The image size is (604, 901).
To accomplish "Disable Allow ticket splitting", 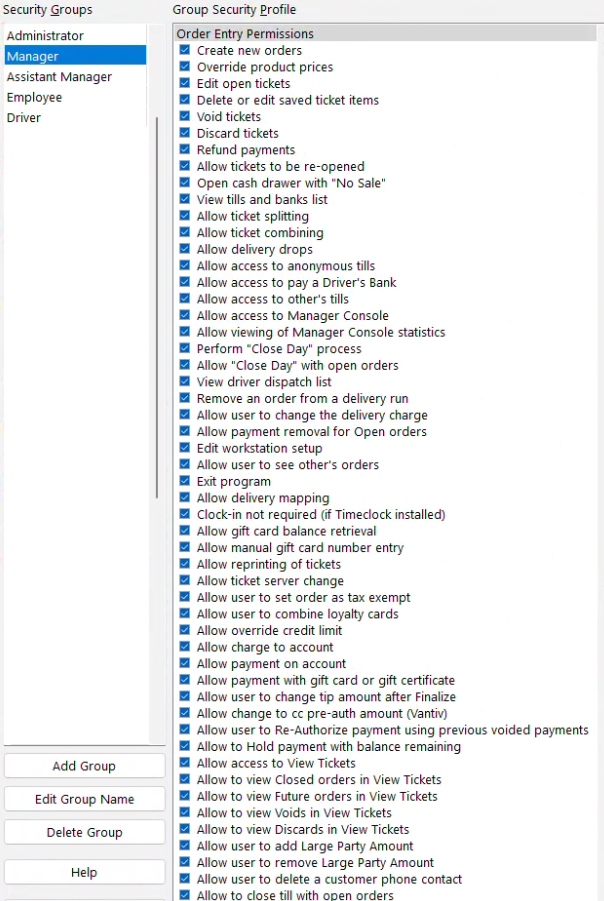I will coord(184,216).
